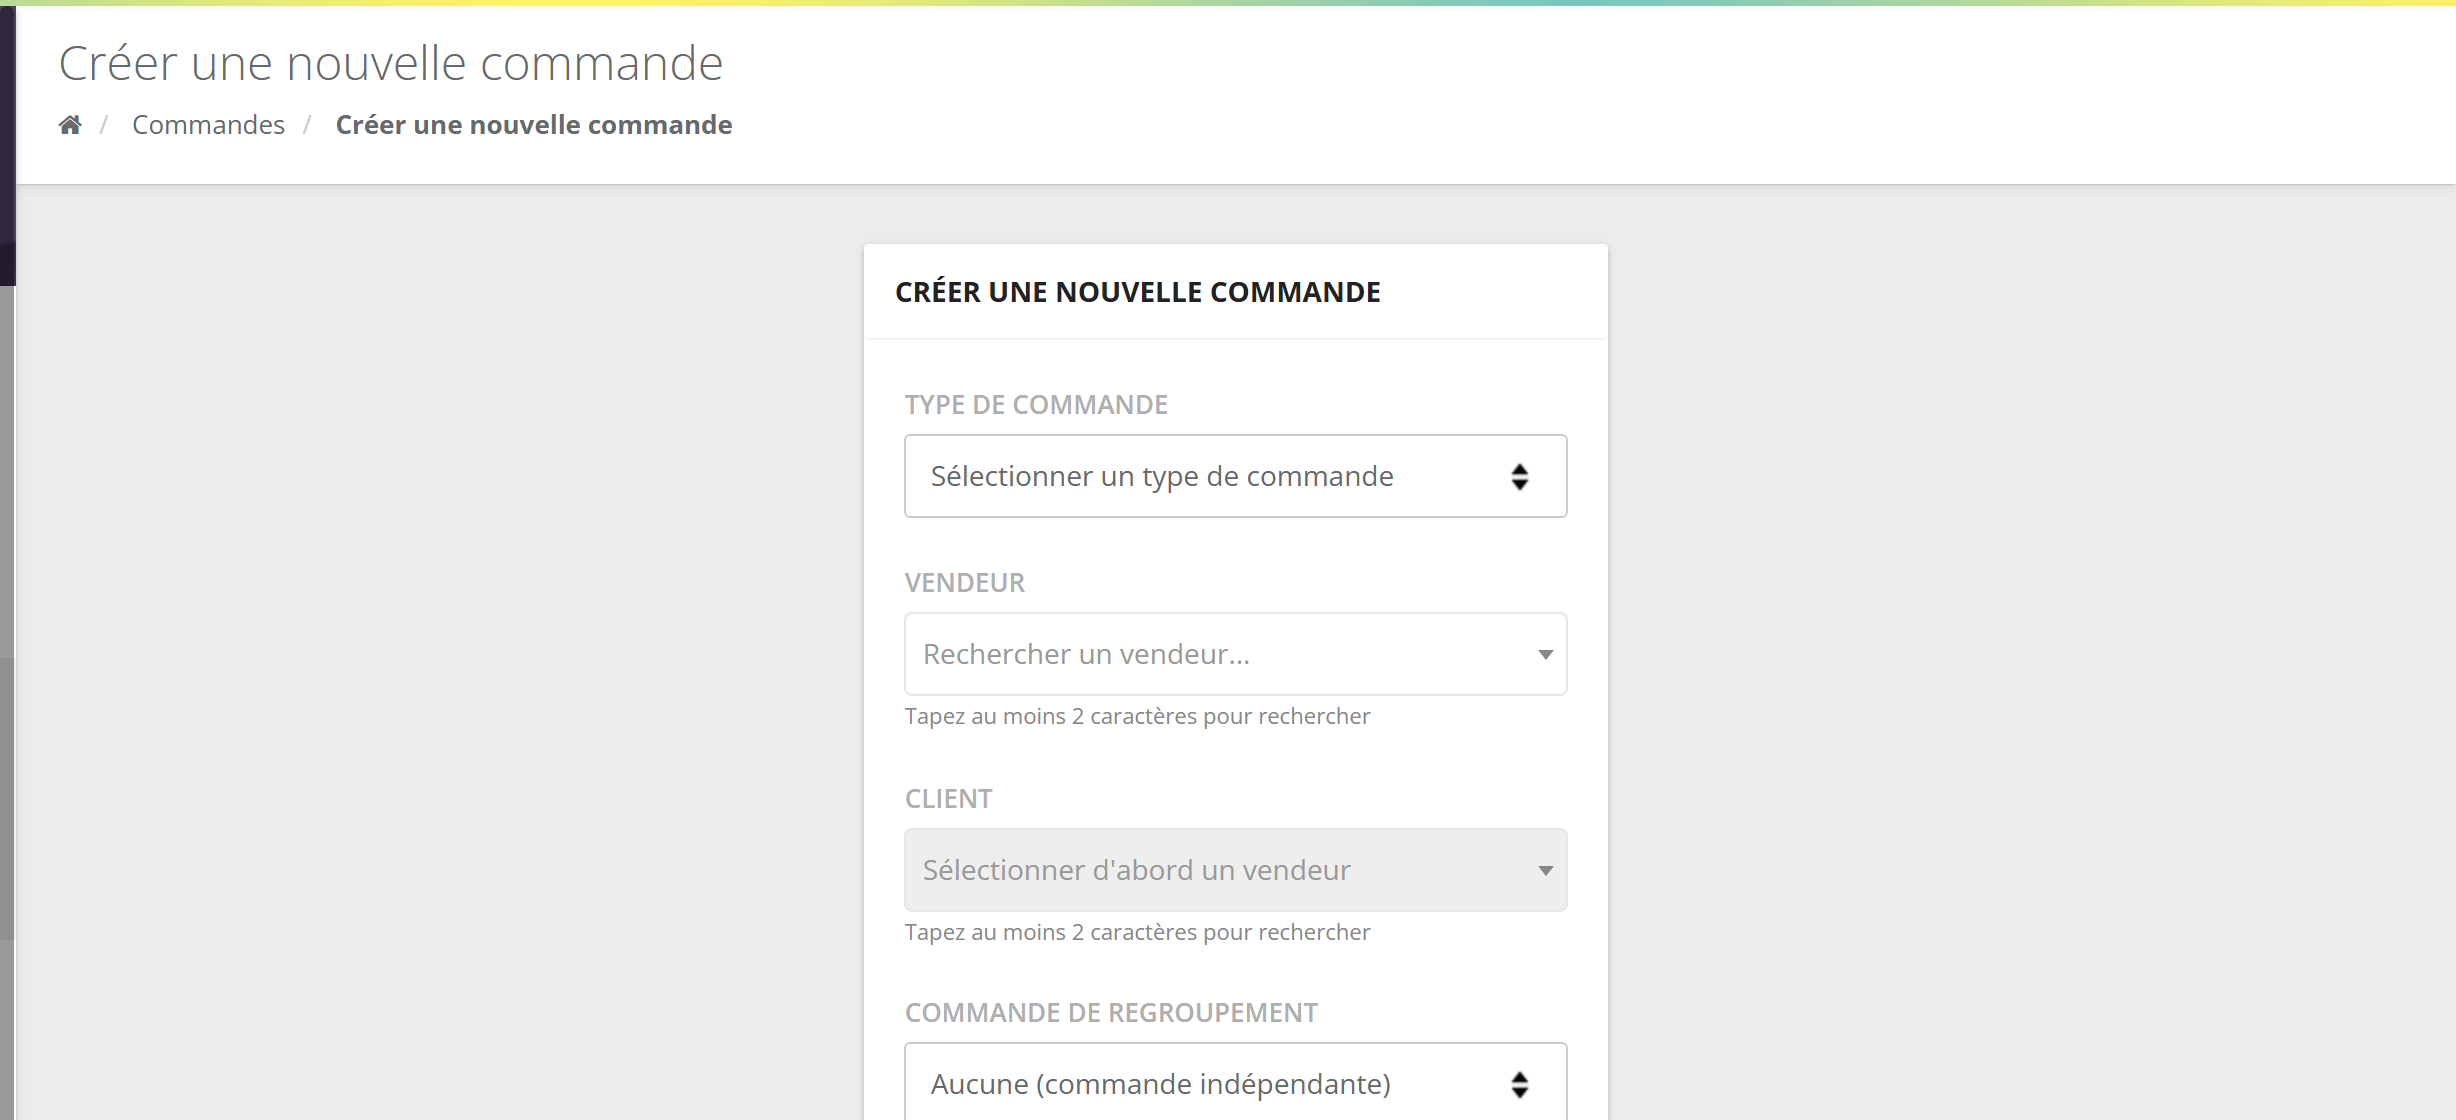Go to home via breadcrumb house icon
Image resolution: width=2456 pixels, height=1120 pixels.
pos(70,125)
